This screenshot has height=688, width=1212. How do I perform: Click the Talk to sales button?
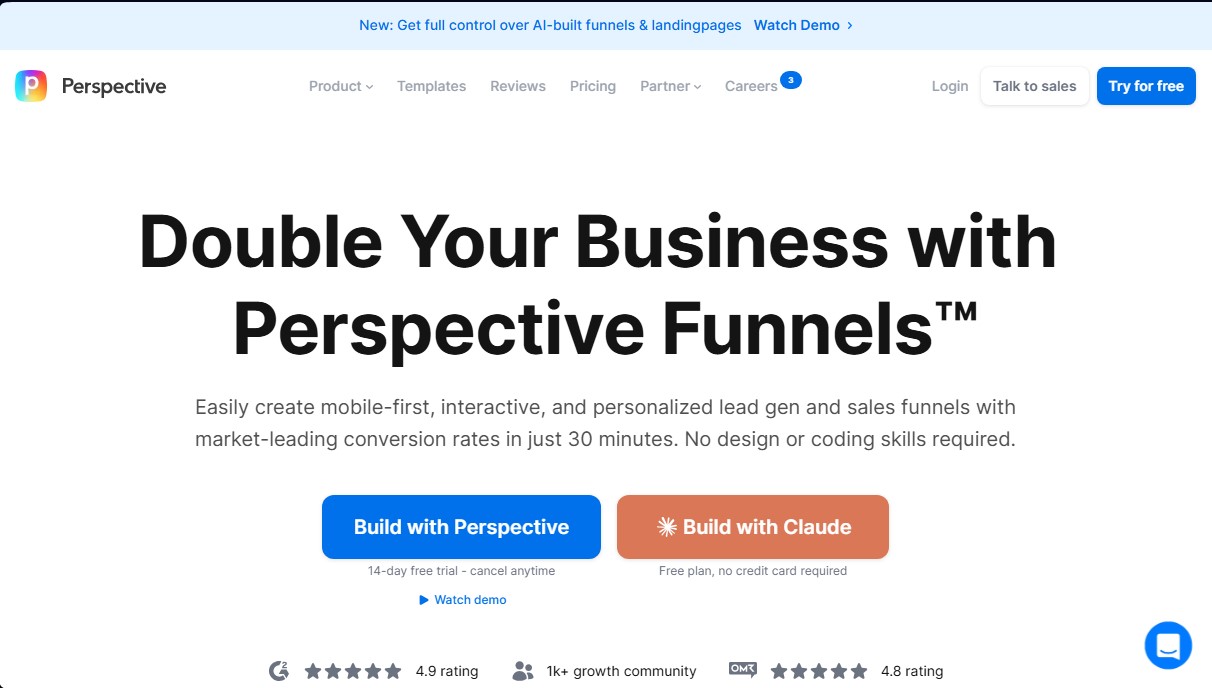[x=1035, y=86]
